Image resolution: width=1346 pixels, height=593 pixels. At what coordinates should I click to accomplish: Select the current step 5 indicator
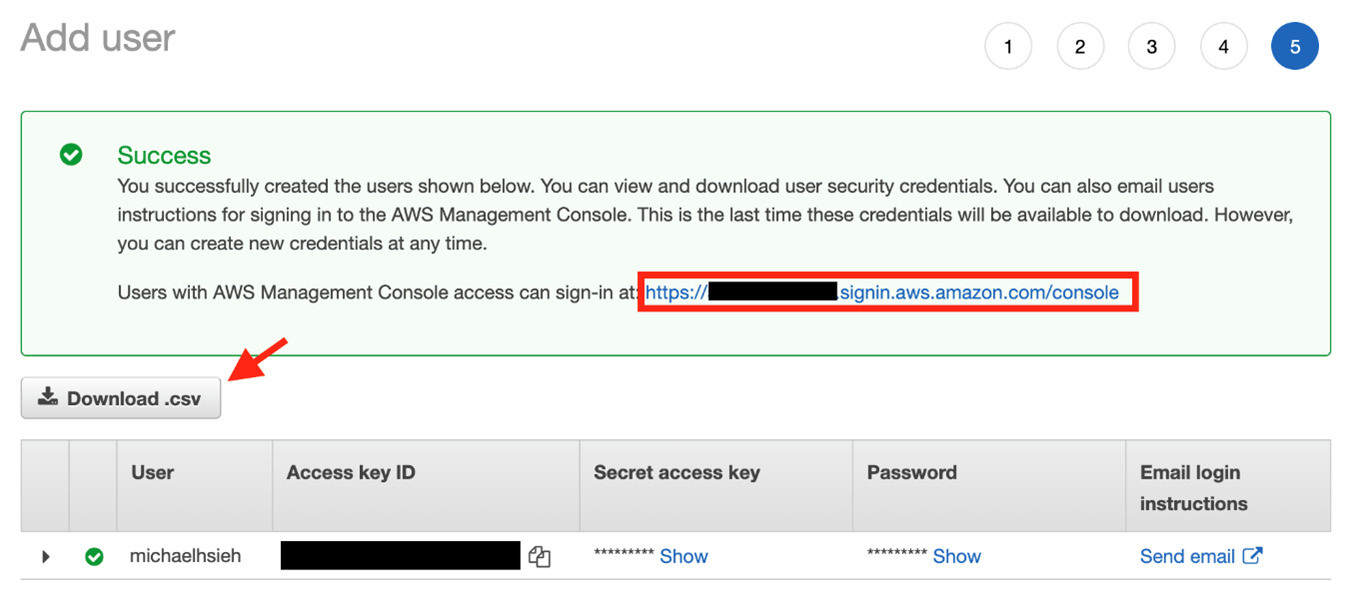(x=1295, y=47)
